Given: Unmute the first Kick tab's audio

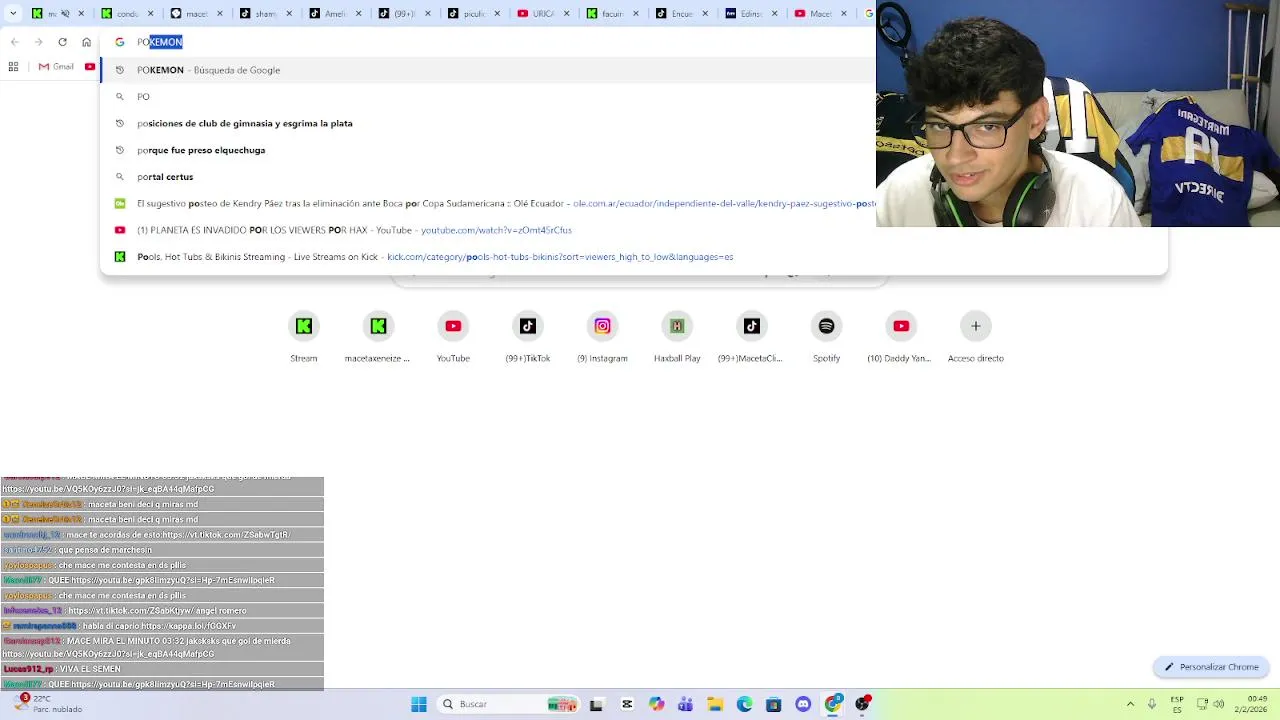Looking at the screenshot, I should tap(66, 13).
